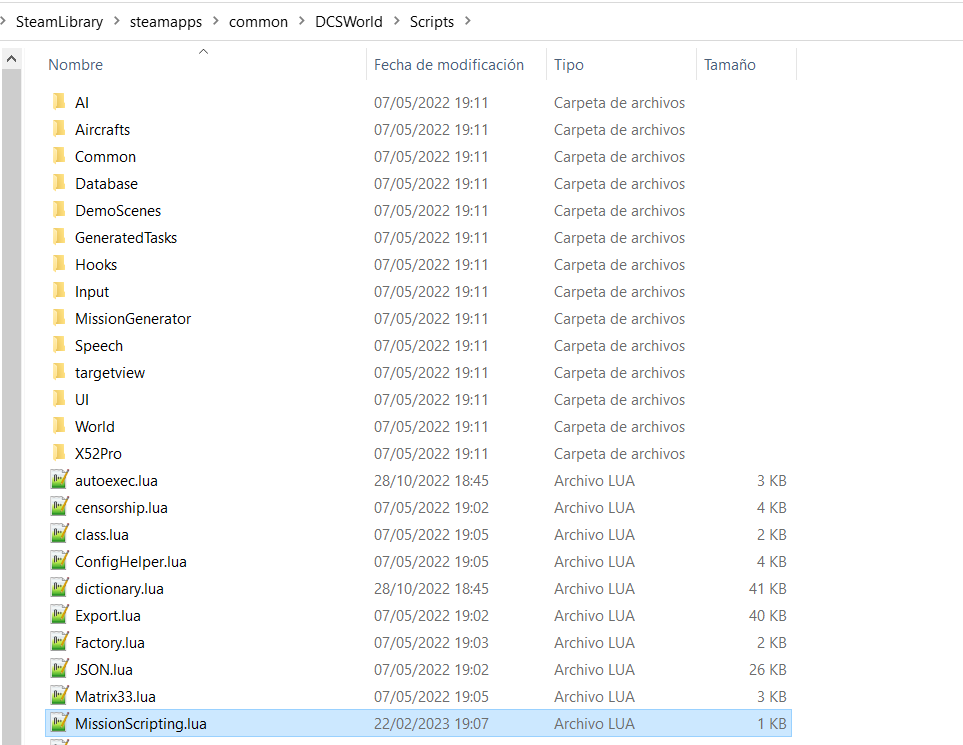
Task: Click the Matrix33.lua file icon
Action: click(59, 696)
